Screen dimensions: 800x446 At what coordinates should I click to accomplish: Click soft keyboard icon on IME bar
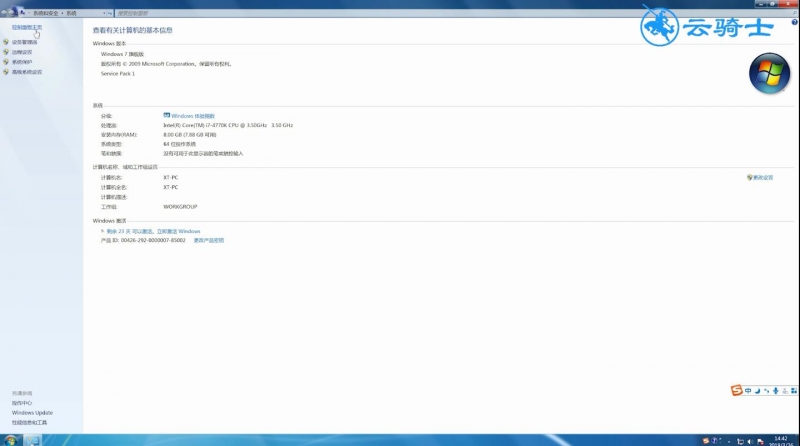click(785, 391)
